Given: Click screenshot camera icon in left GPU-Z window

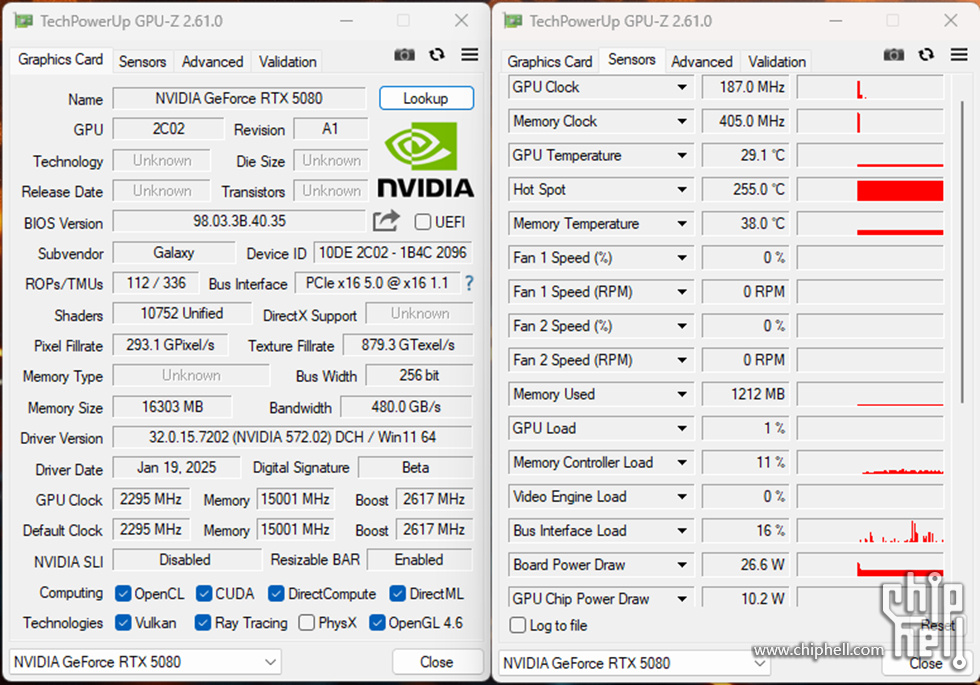Looking at the screenshot, I should click(404, 55).
